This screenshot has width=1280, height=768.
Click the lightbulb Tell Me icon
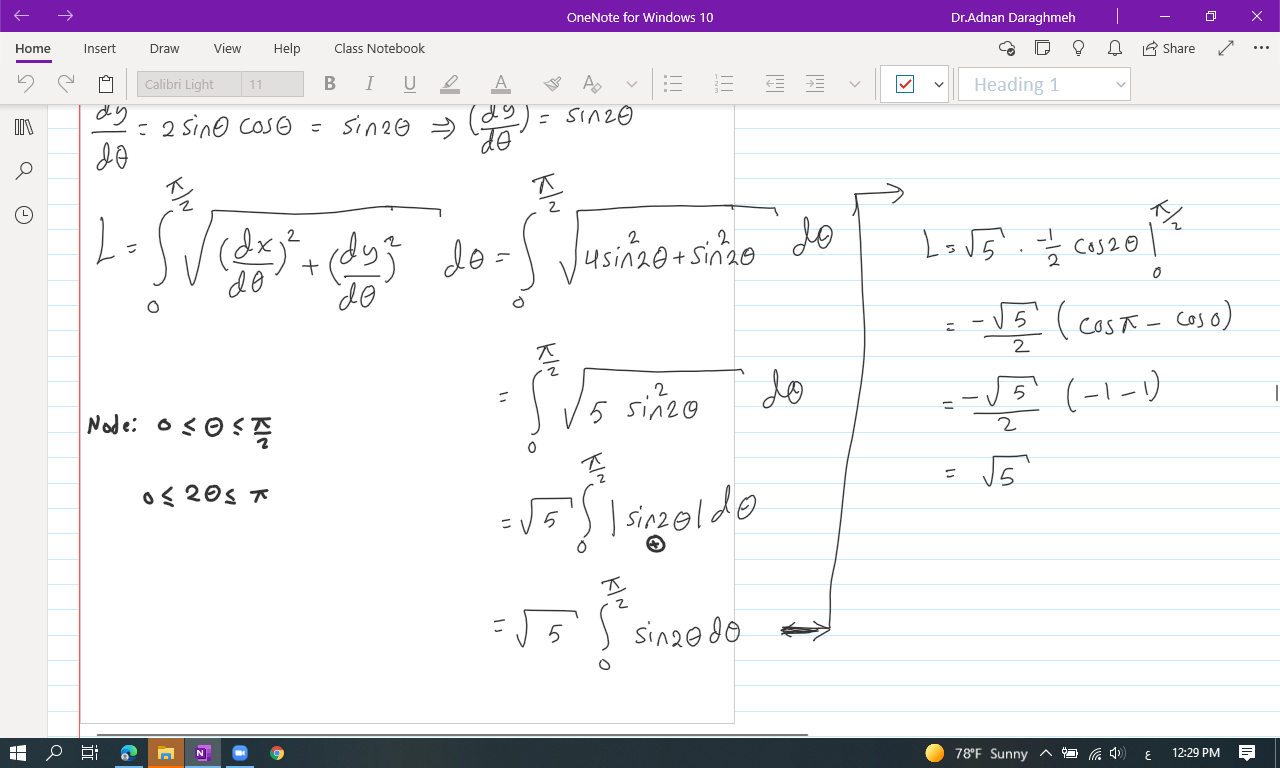[x=1078, y=48]
